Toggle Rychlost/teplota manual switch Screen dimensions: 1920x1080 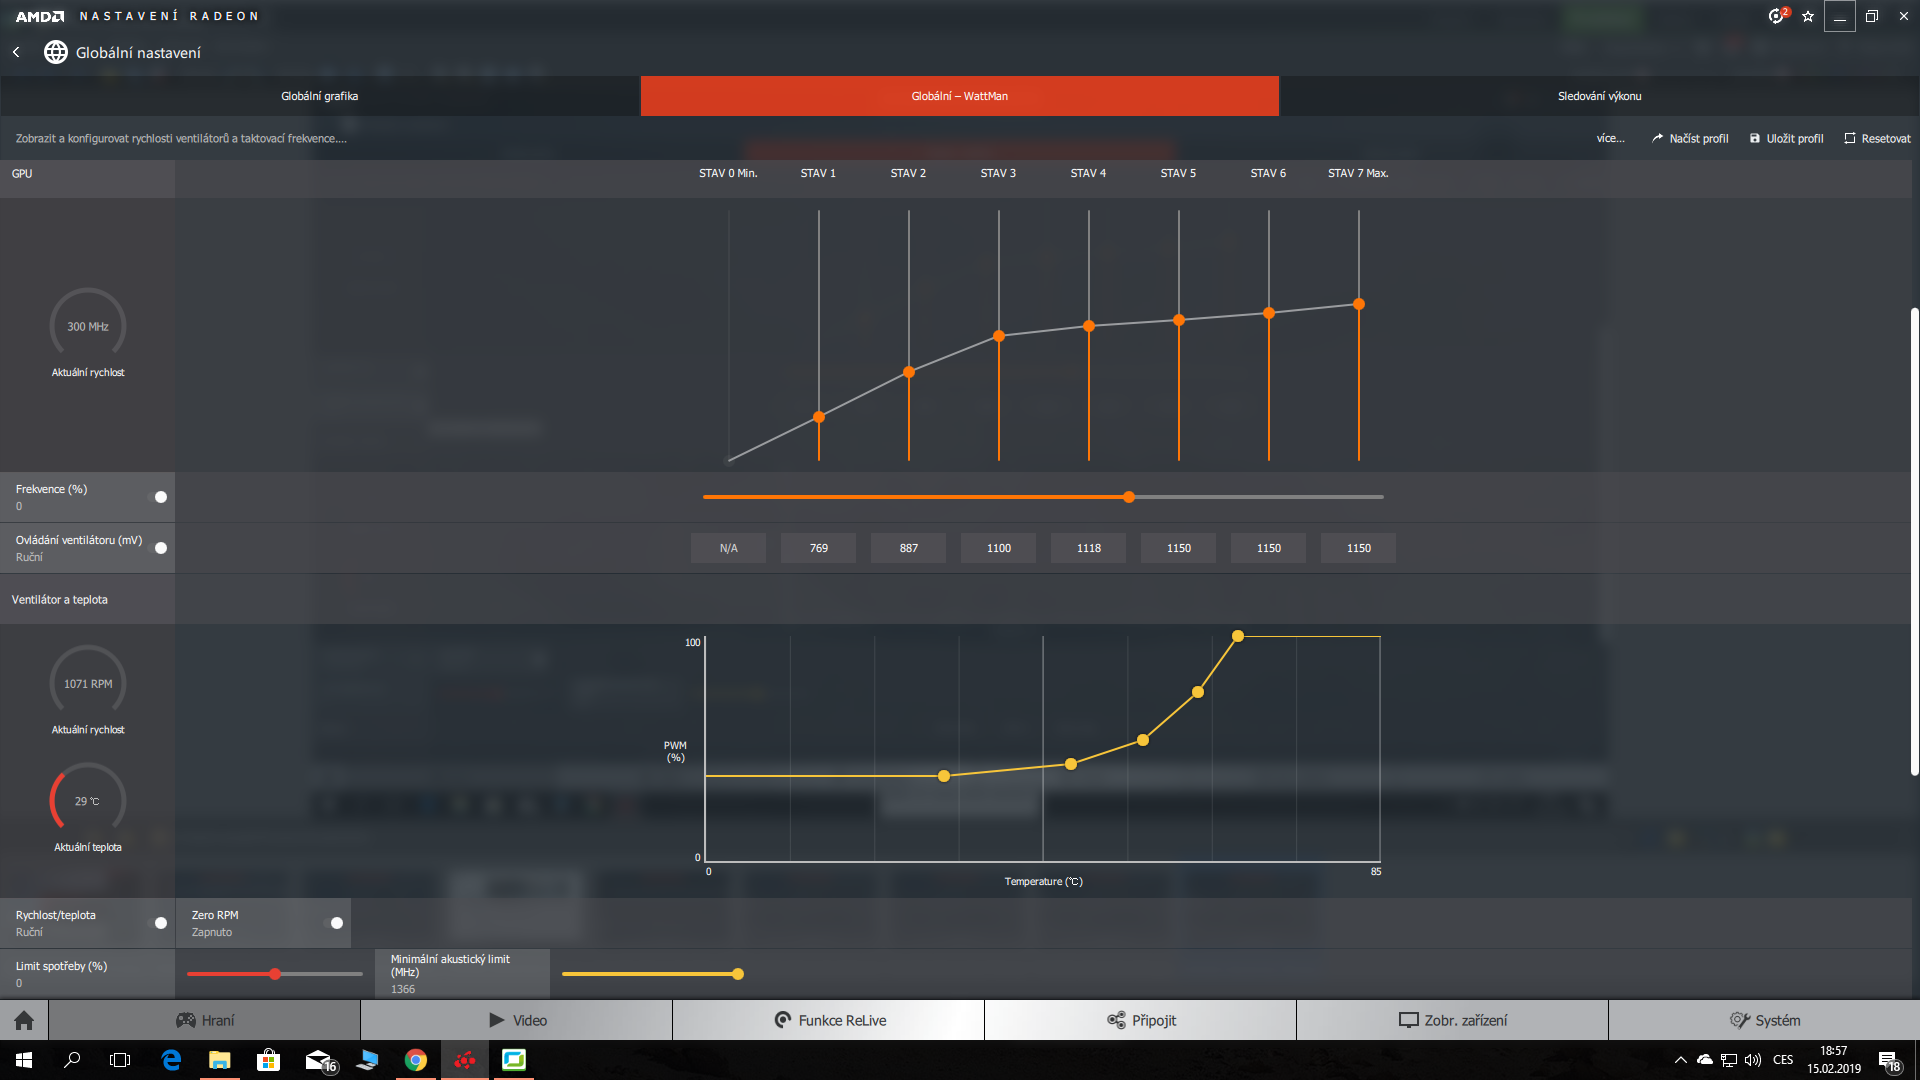[x=160, y=923]
